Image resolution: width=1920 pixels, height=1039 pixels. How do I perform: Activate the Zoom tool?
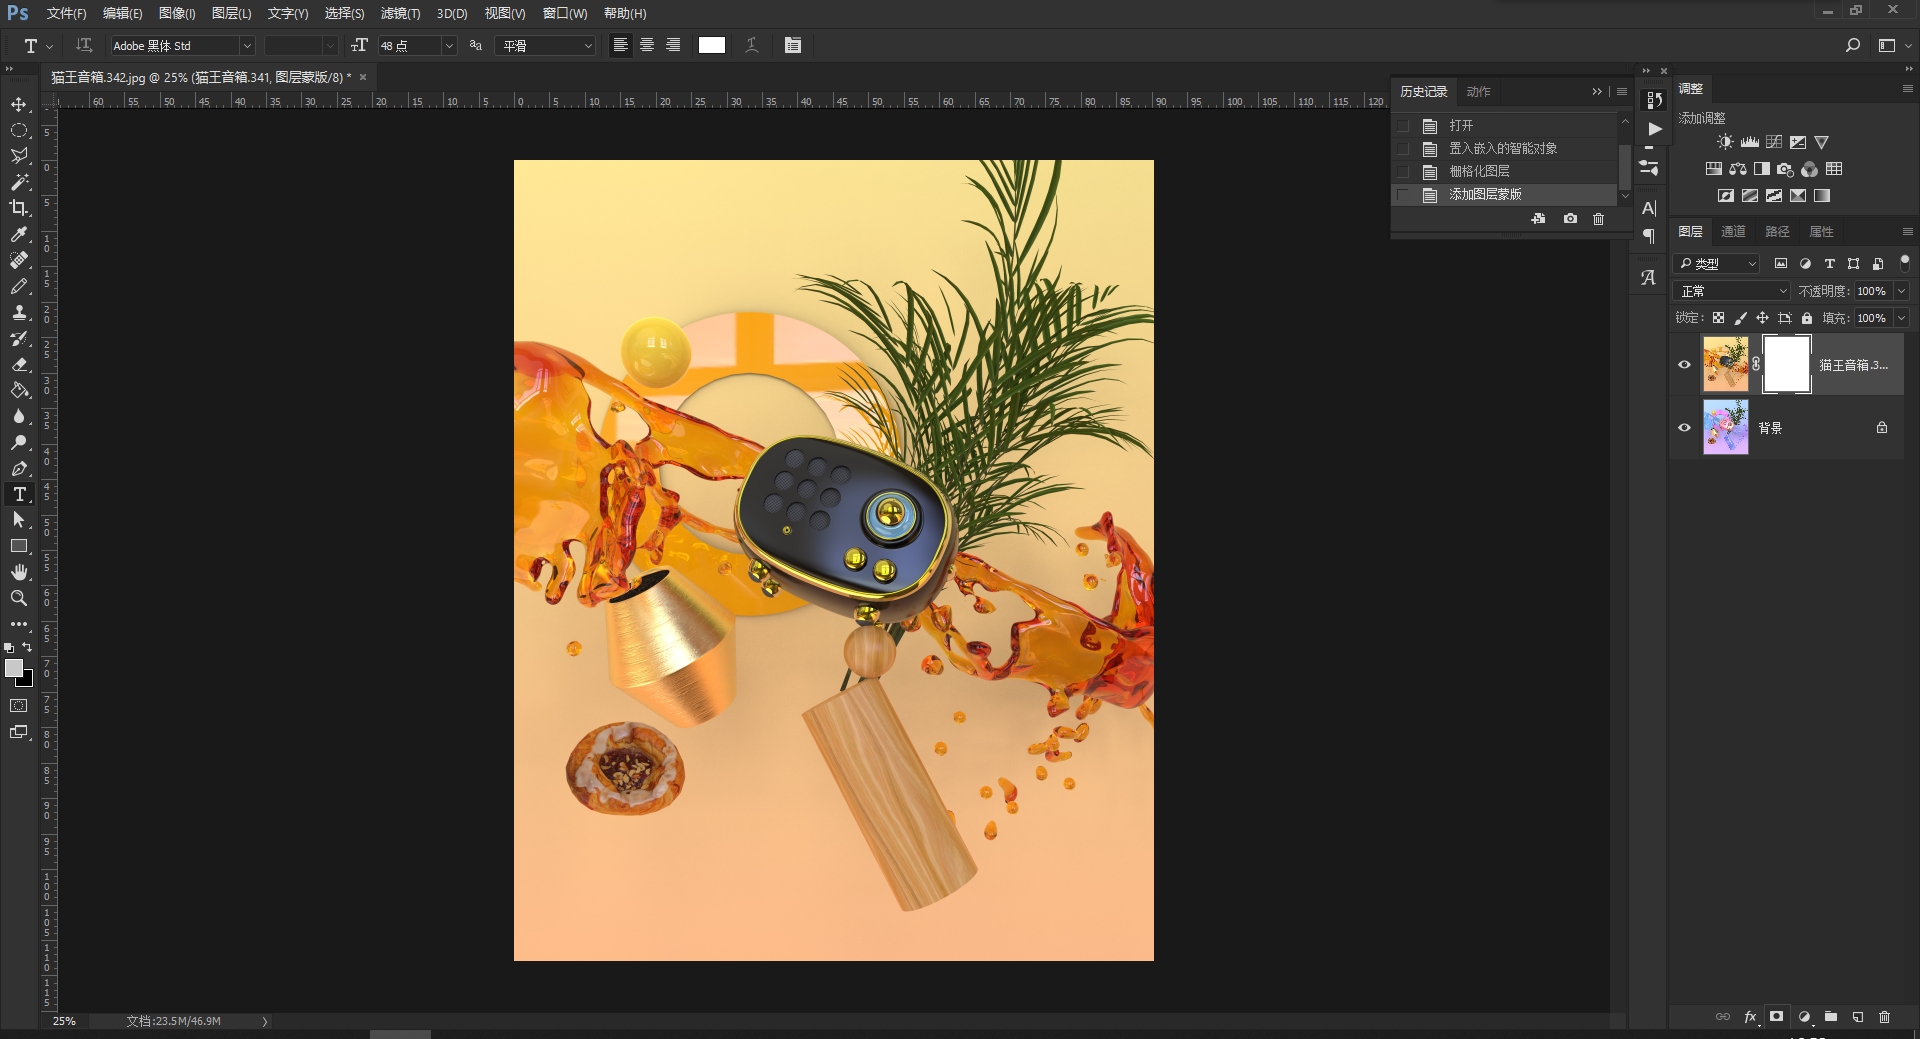coord(19,598)
